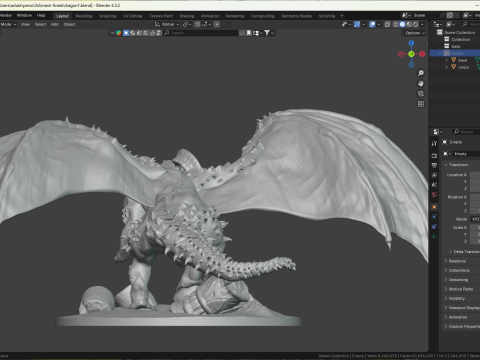This screenshot has height=360, width=480.
Task: Switch to the Sculpting workspace tab
Action: tap(108, 16)
